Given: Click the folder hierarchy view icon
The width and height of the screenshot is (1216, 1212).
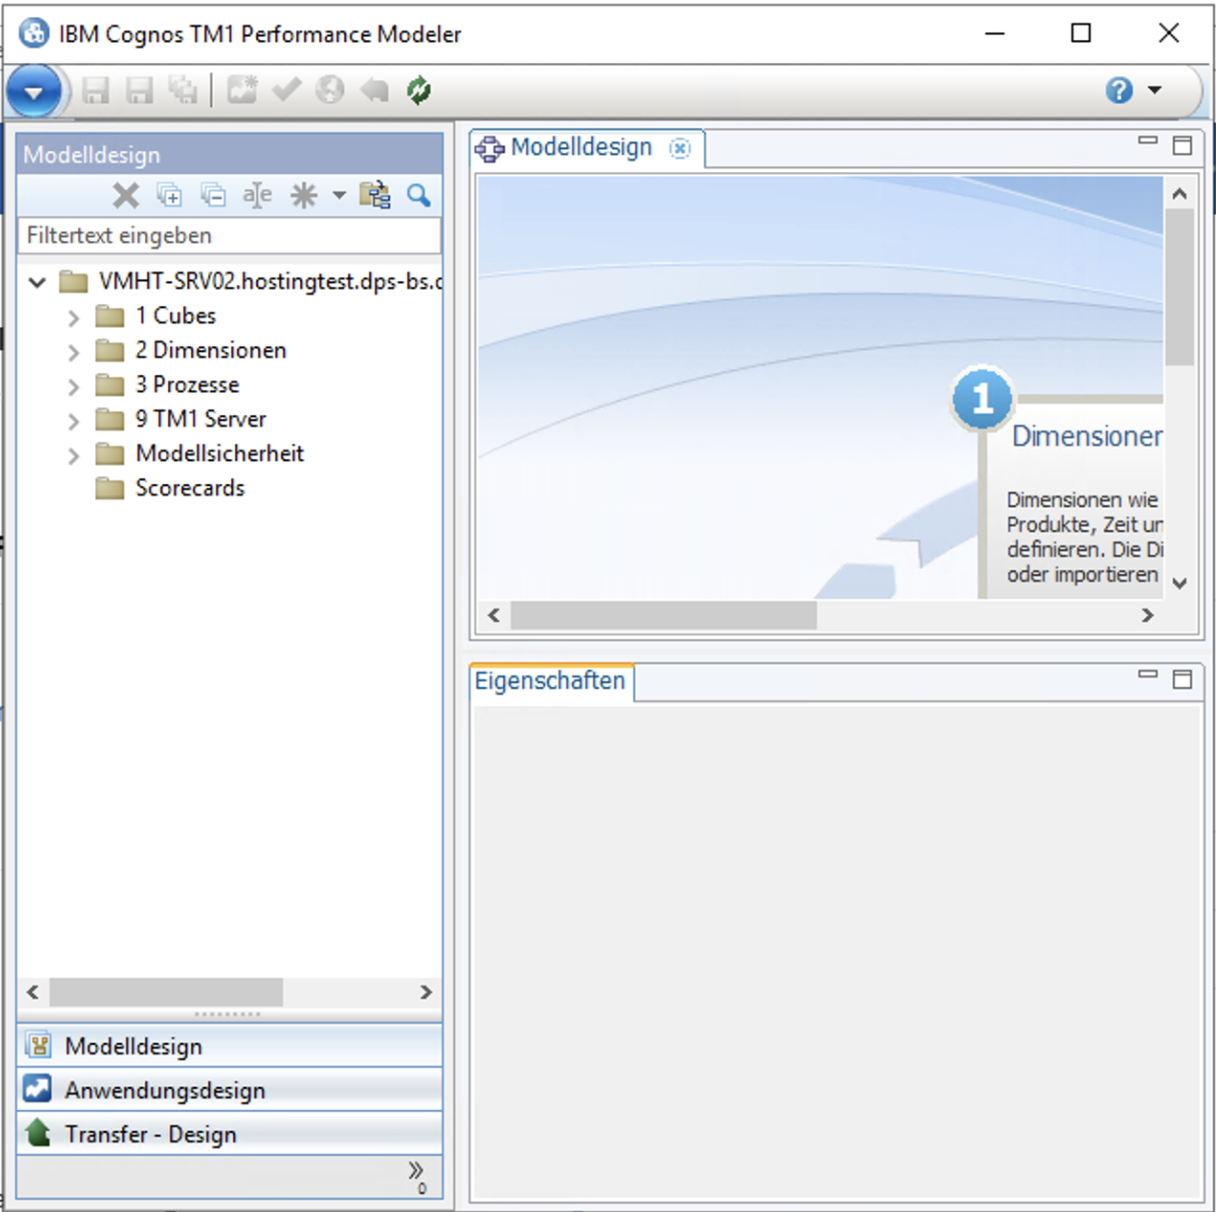Looking at the screenshot, I should click(375, 195).
